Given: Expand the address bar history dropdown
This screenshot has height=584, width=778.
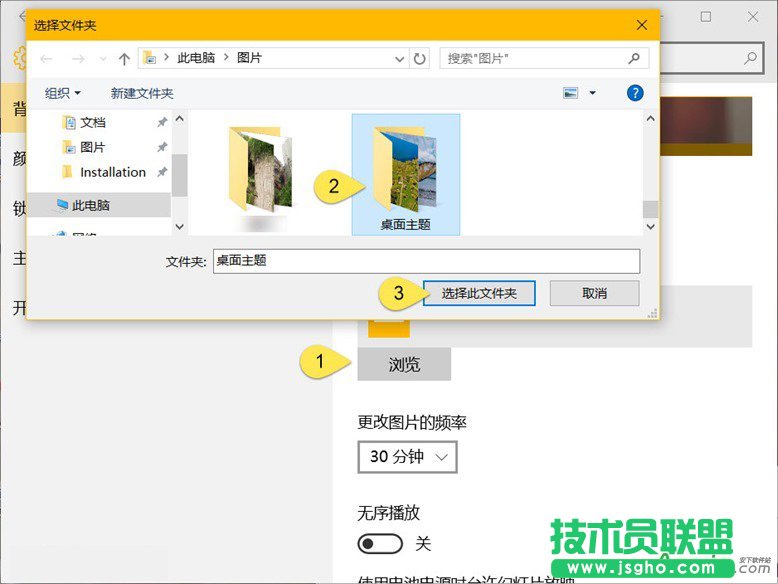Looking at the screenshot, I should tap(399, 59).
